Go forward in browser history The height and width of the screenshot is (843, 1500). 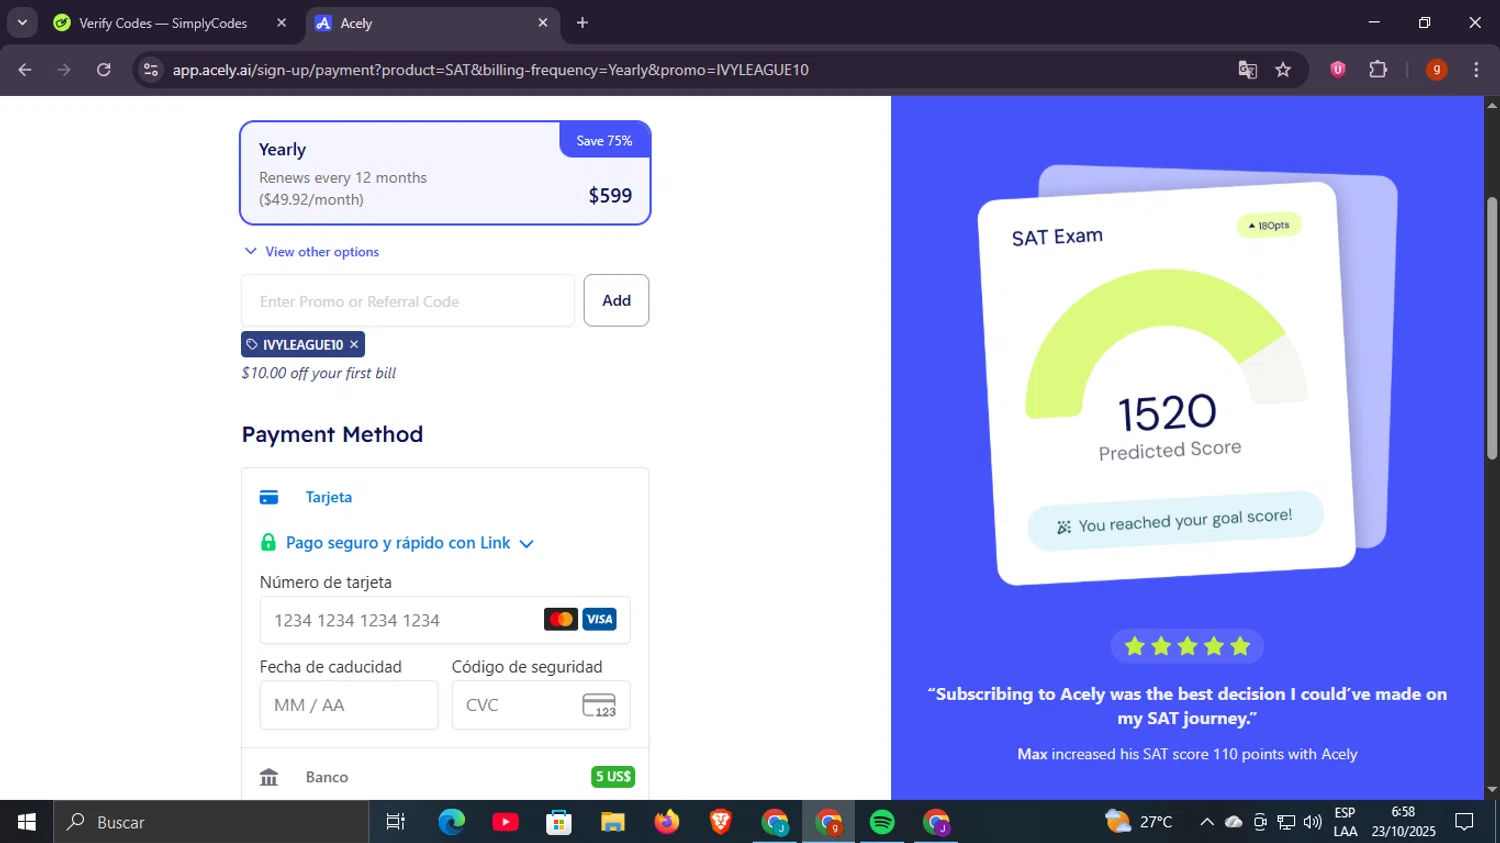(x=64, y=69)
